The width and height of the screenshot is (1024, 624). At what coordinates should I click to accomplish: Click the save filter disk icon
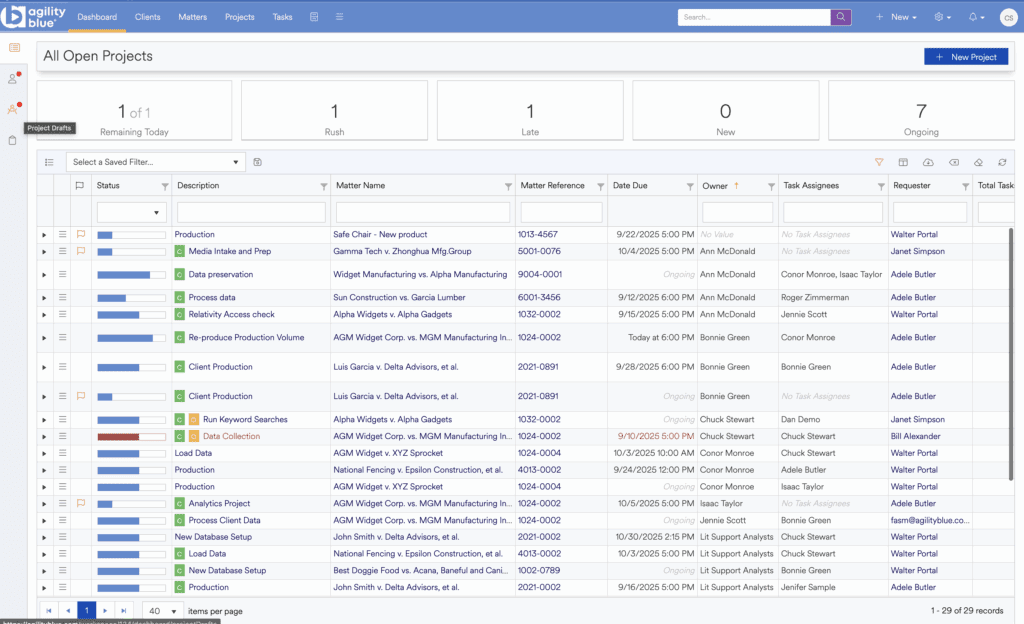[x=258, y=162]
